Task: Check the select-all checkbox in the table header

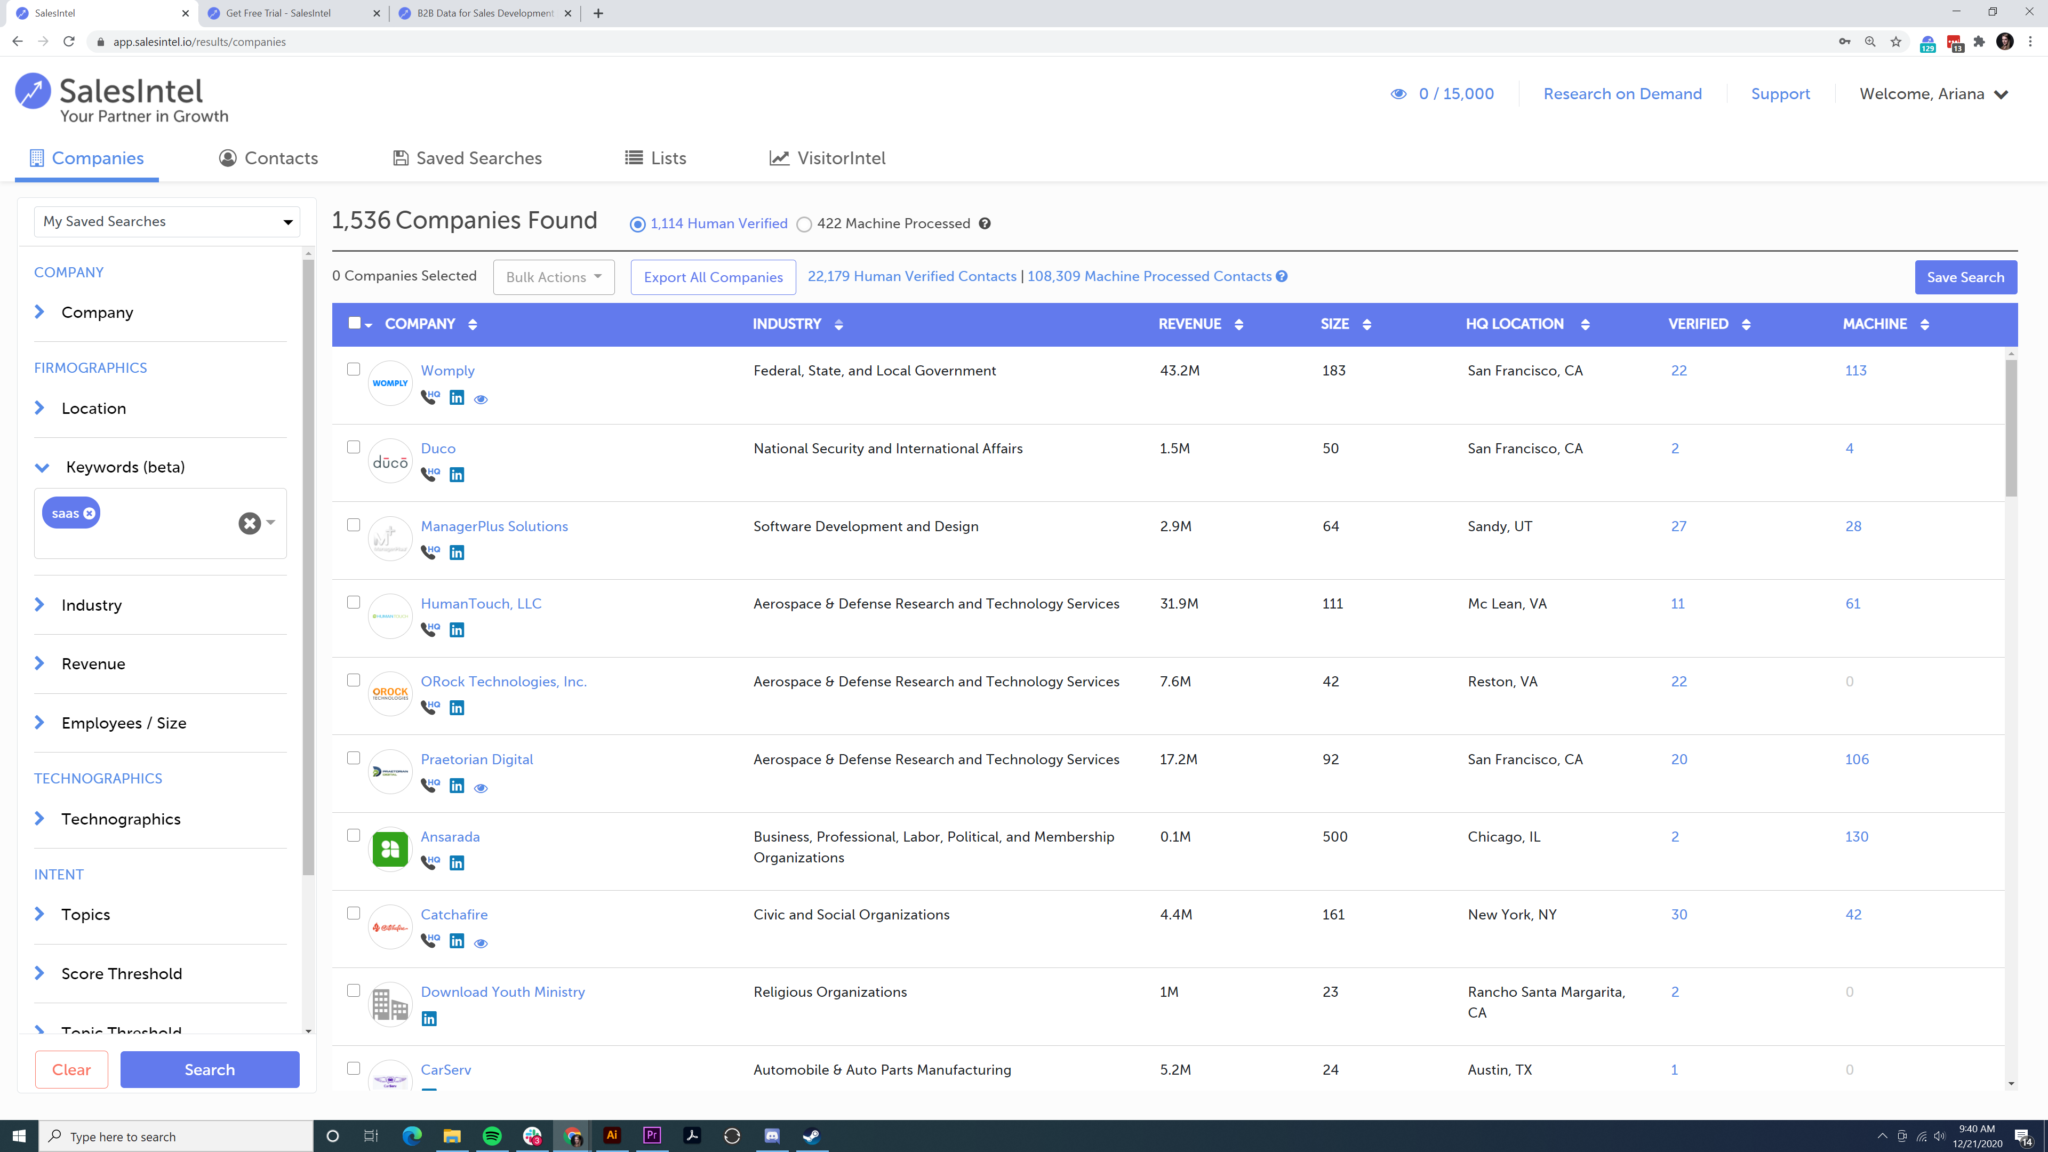Action: (355, 323)
